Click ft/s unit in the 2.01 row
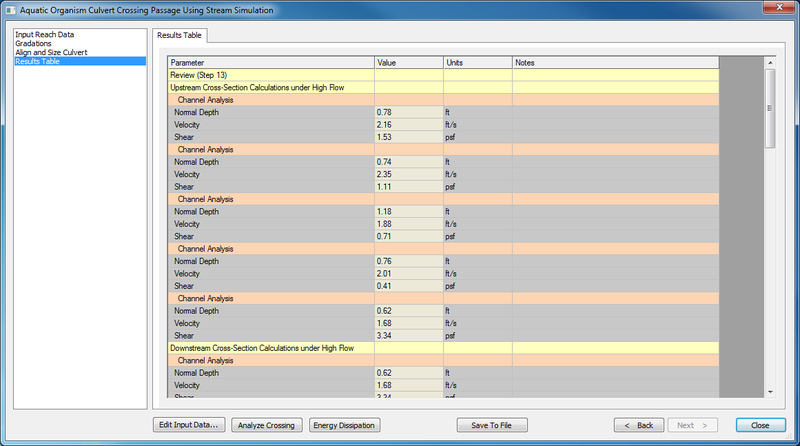 coord(451,274)
